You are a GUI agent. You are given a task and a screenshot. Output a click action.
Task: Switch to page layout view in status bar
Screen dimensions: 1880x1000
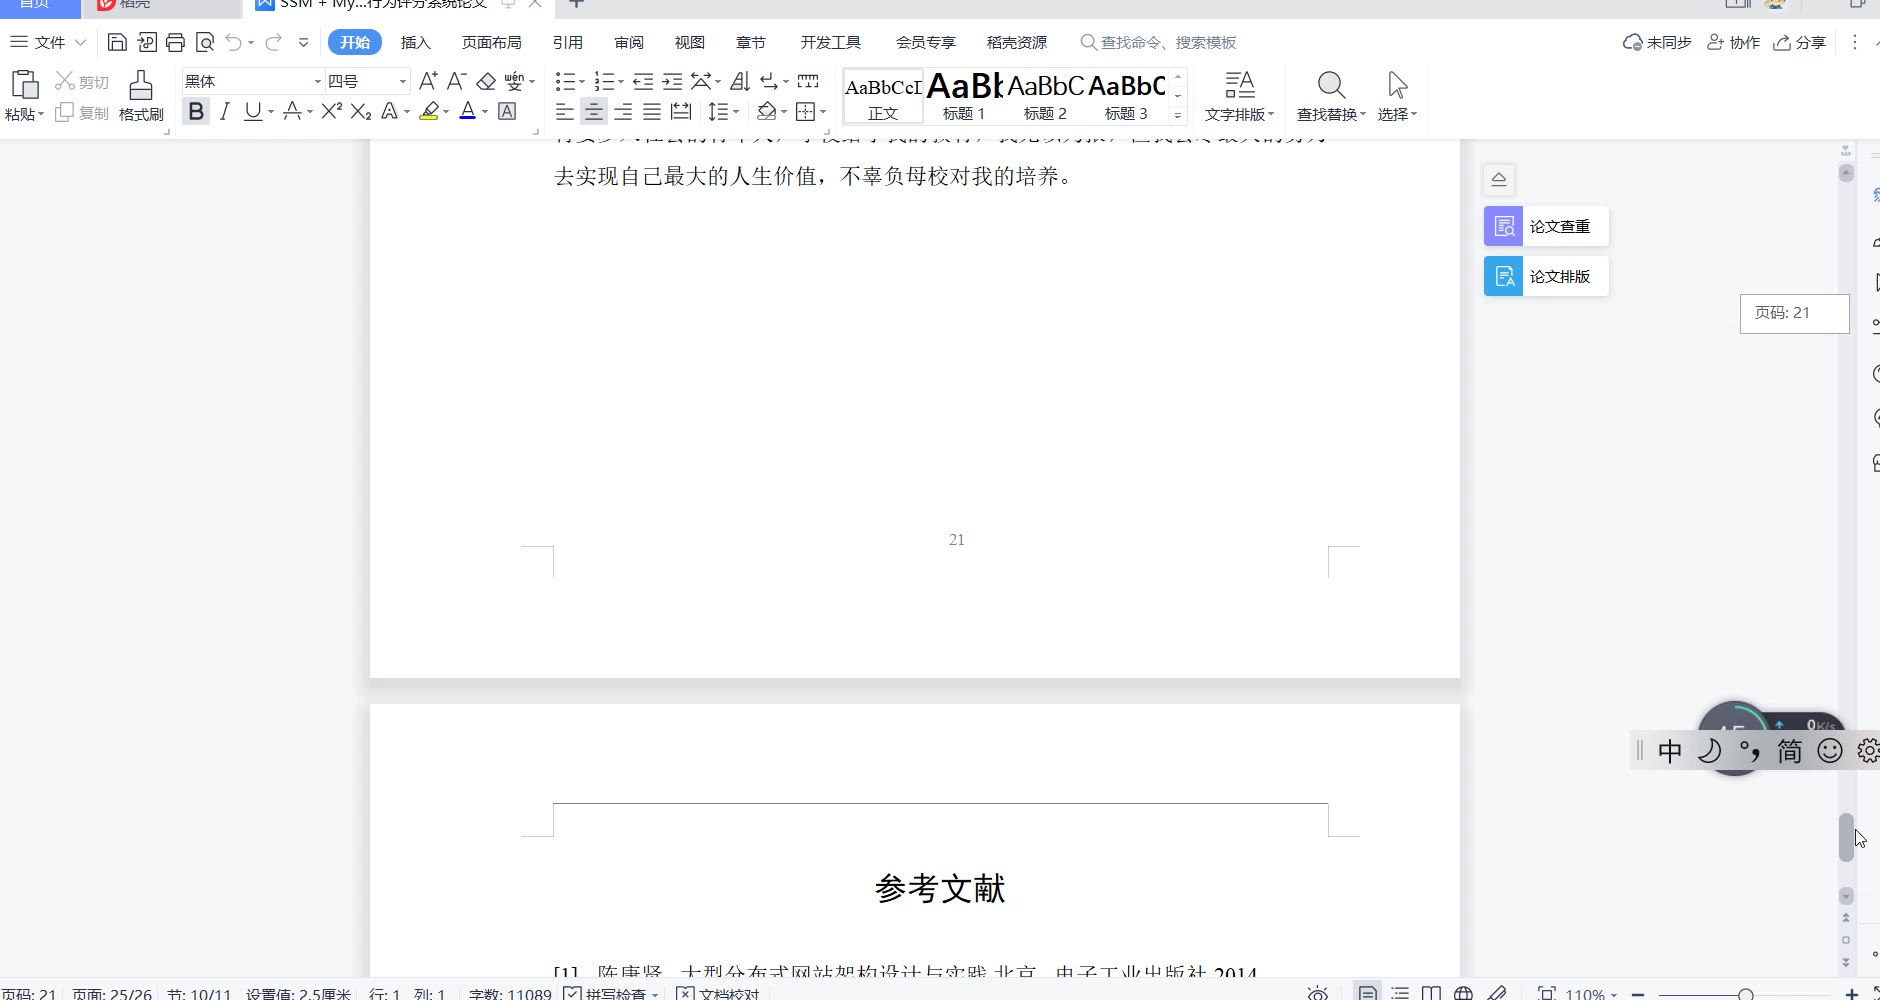pyautogui.click(x=1367, y=993)
